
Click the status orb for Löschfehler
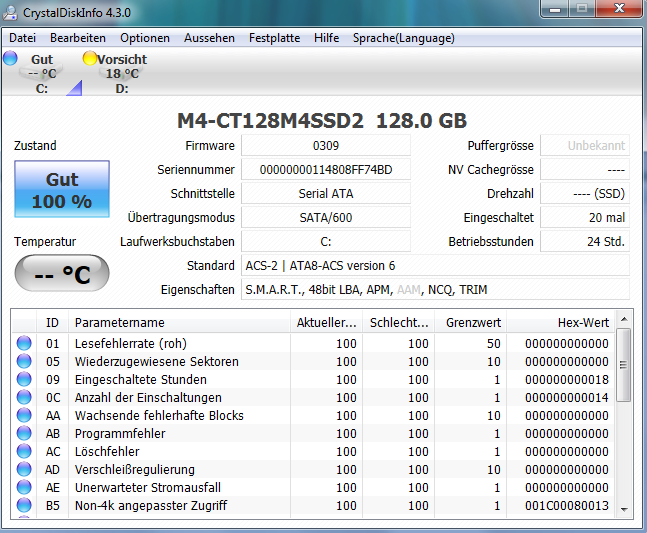(x=24, y=451)
